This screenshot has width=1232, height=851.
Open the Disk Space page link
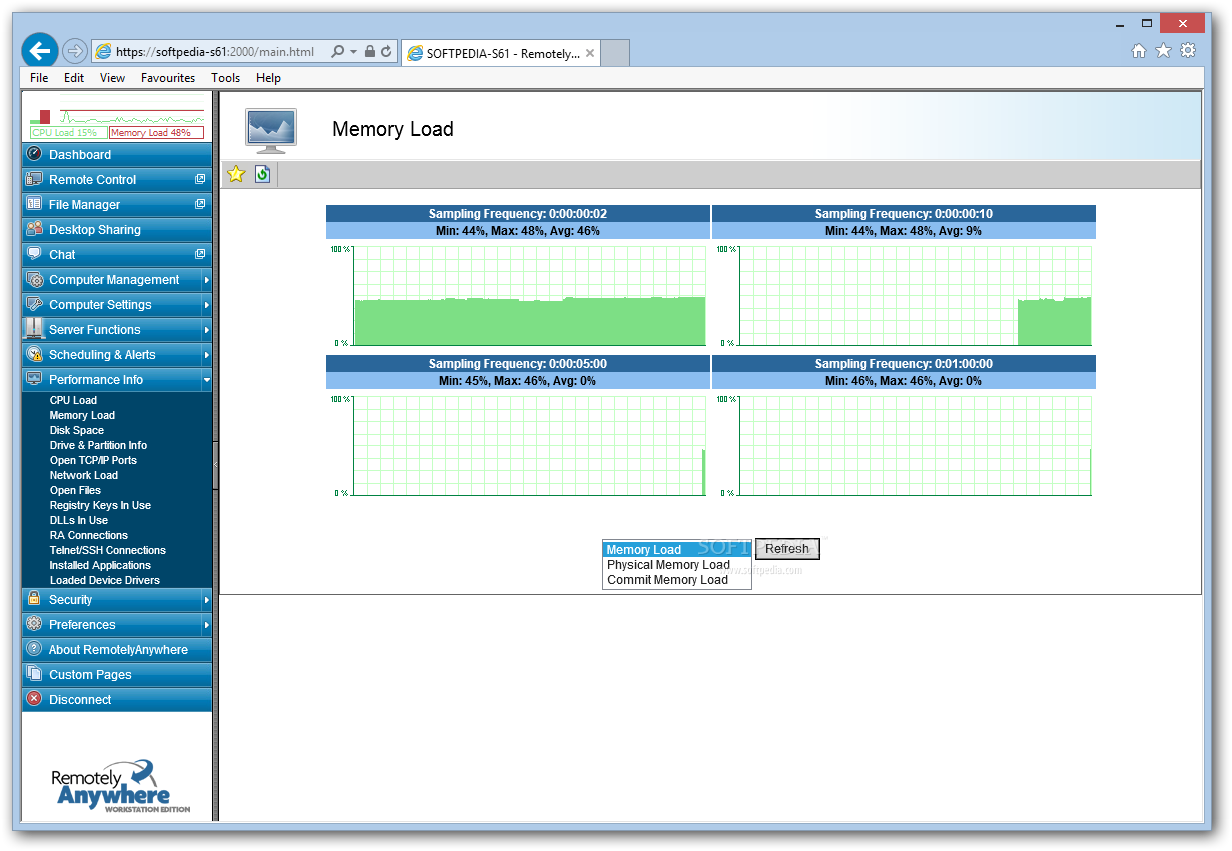click(x=77, y=430)
